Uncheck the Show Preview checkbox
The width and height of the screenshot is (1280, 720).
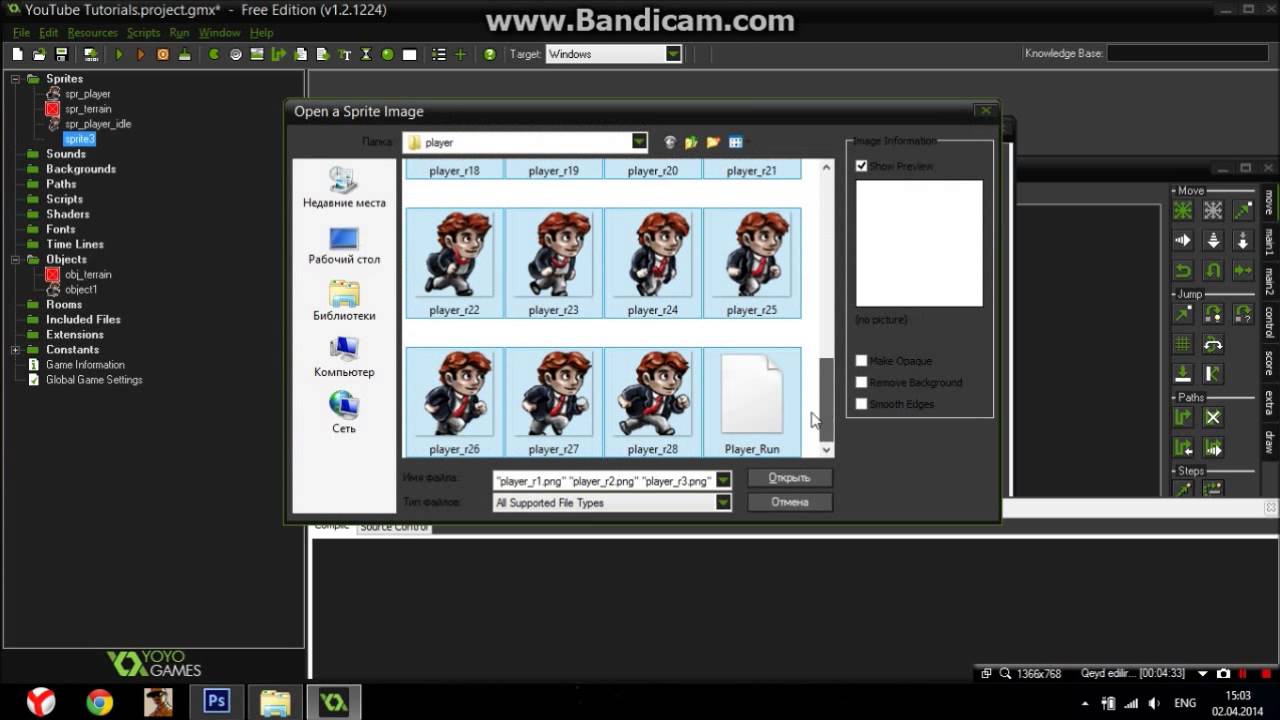(861, 166)
